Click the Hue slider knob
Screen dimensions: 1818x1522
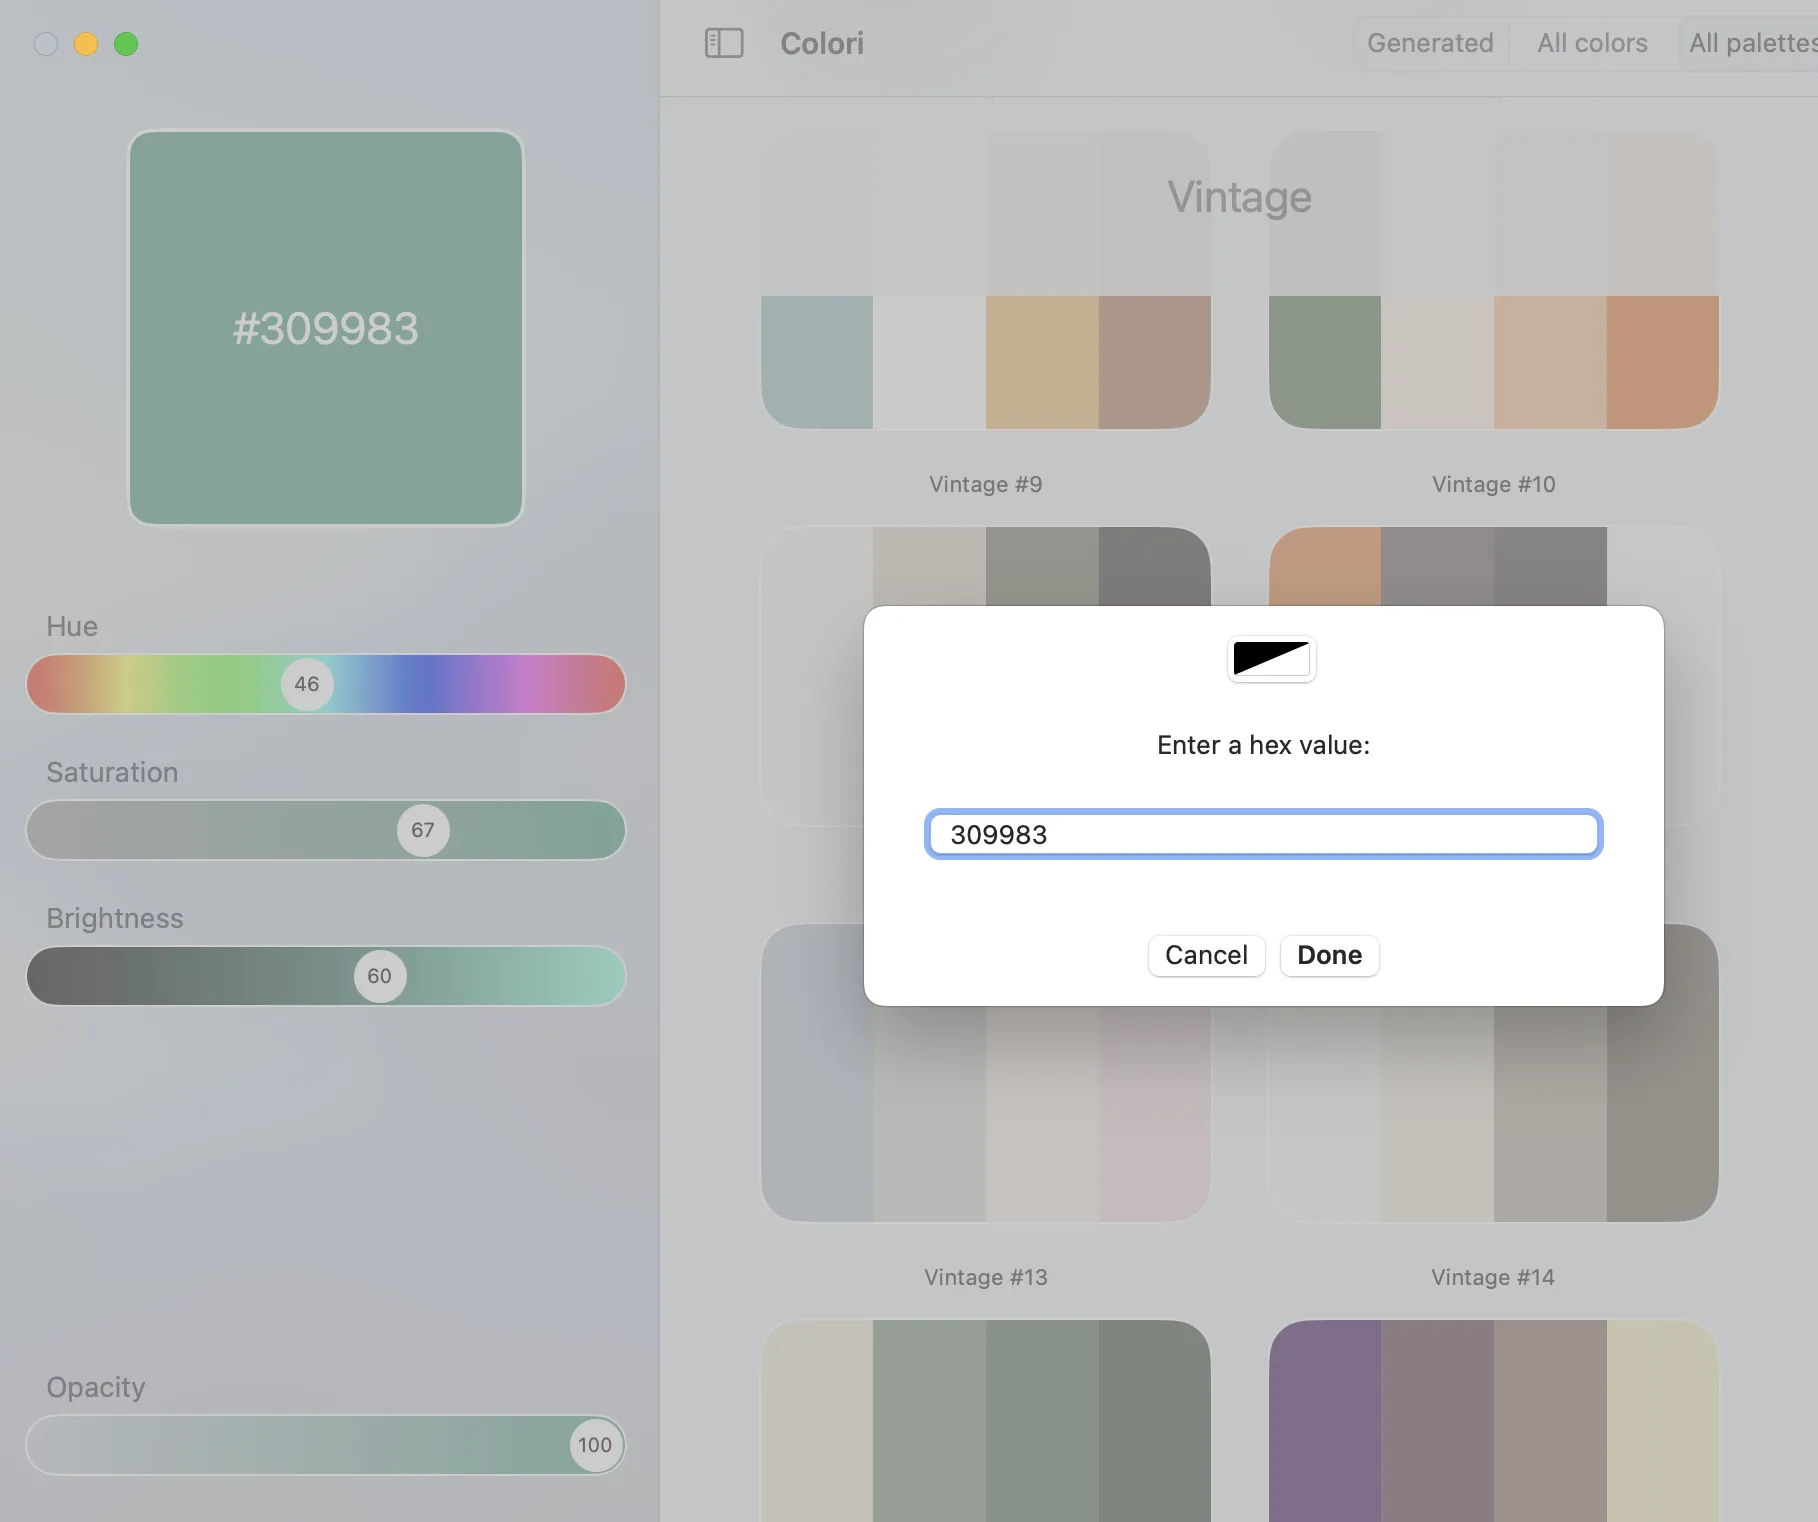pyautogui.click(x=307, y=684)
